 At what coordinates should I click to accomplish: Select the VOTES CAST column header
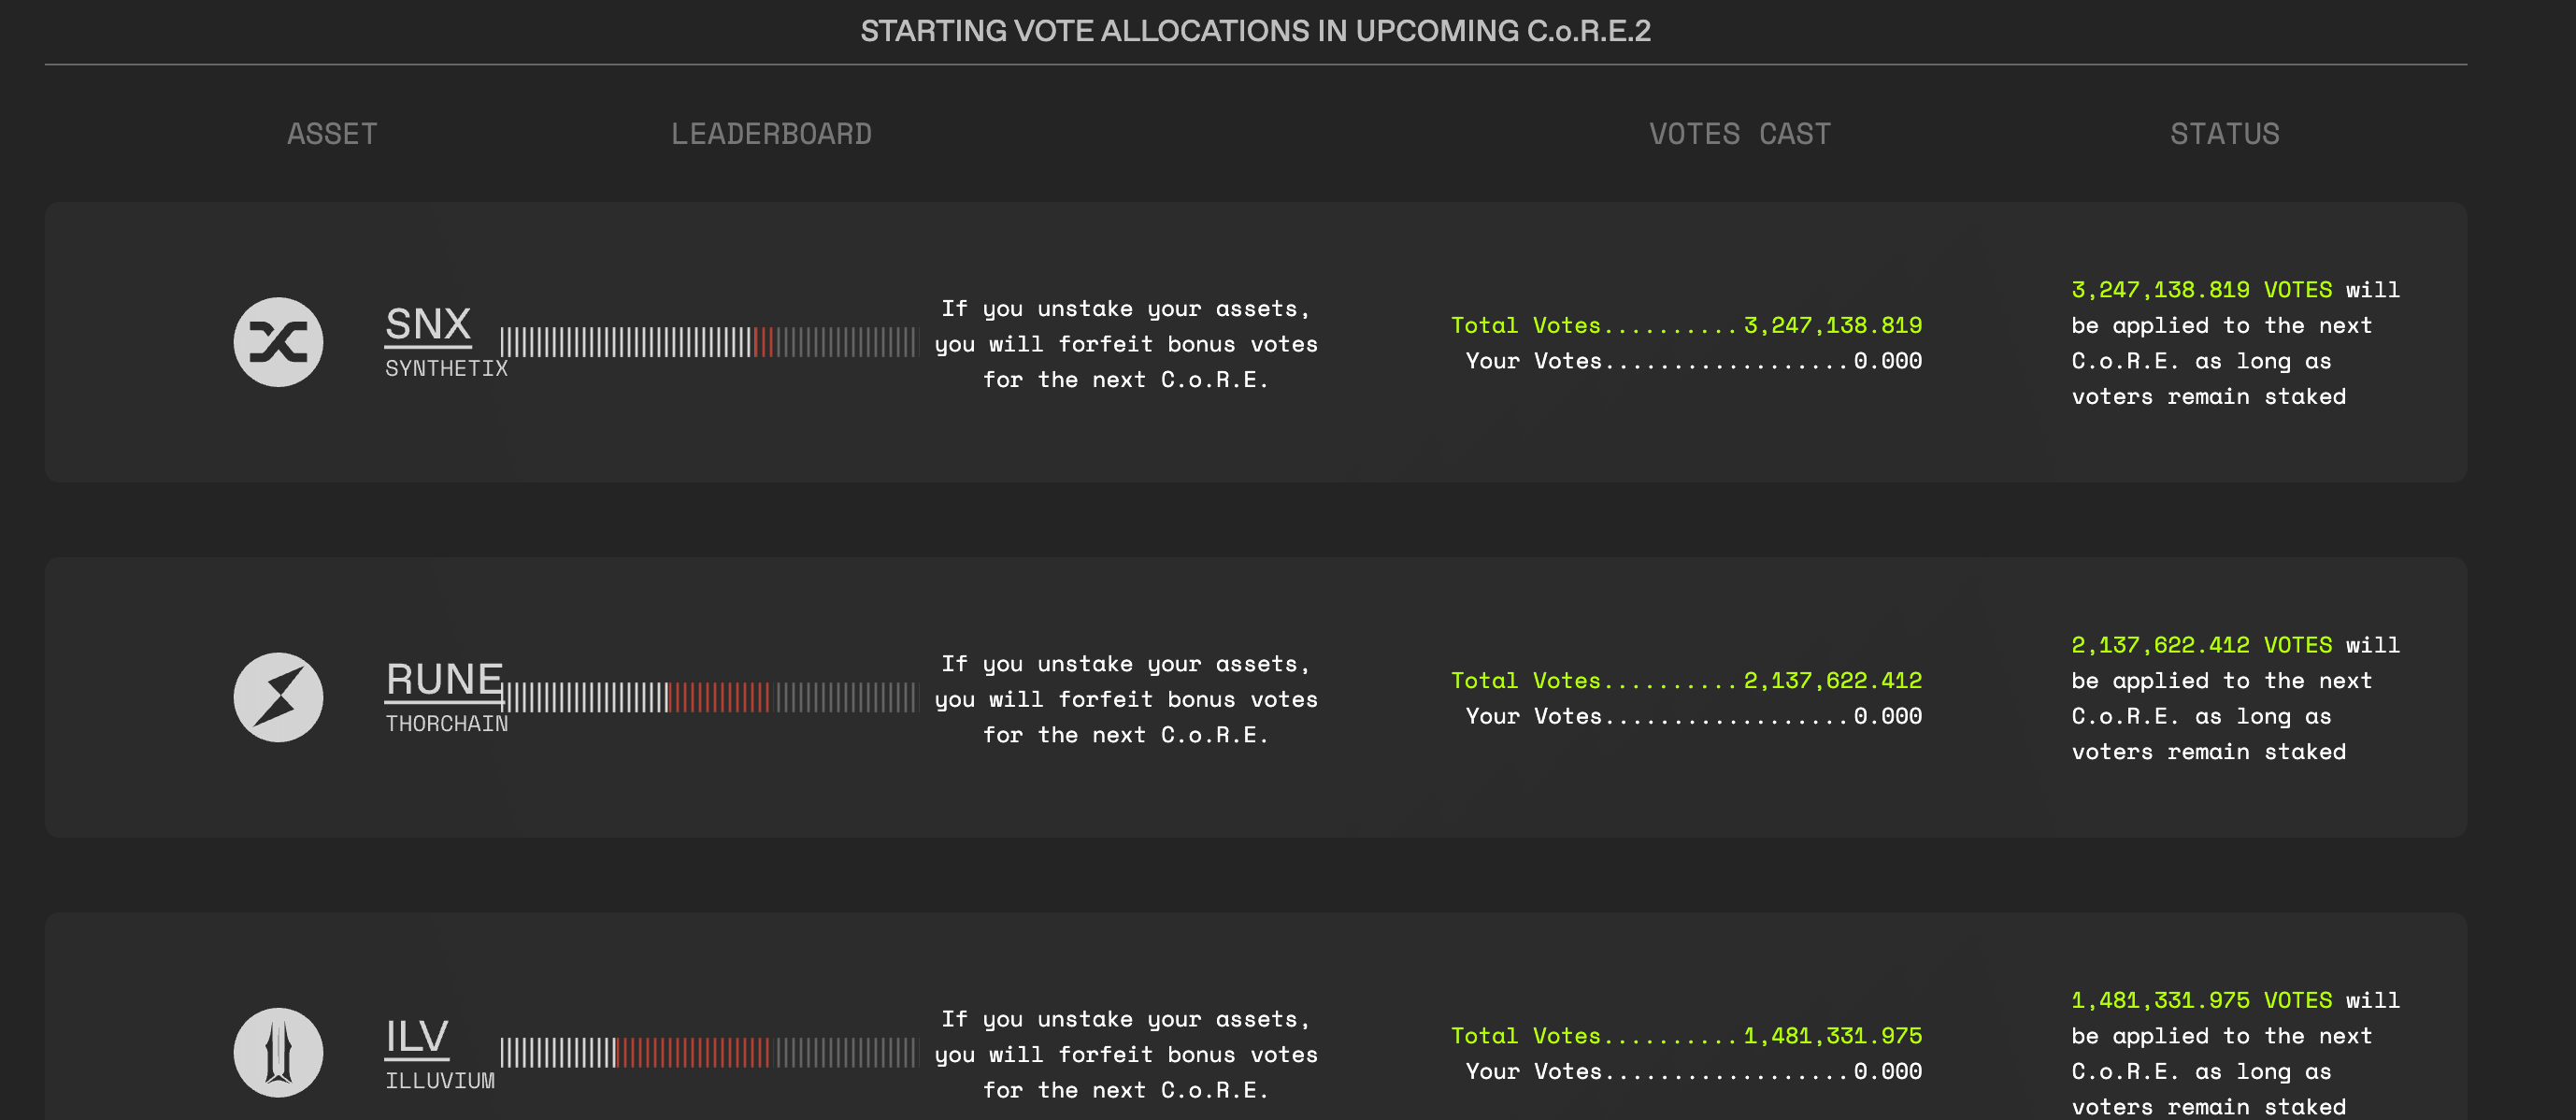point(1739,134)
